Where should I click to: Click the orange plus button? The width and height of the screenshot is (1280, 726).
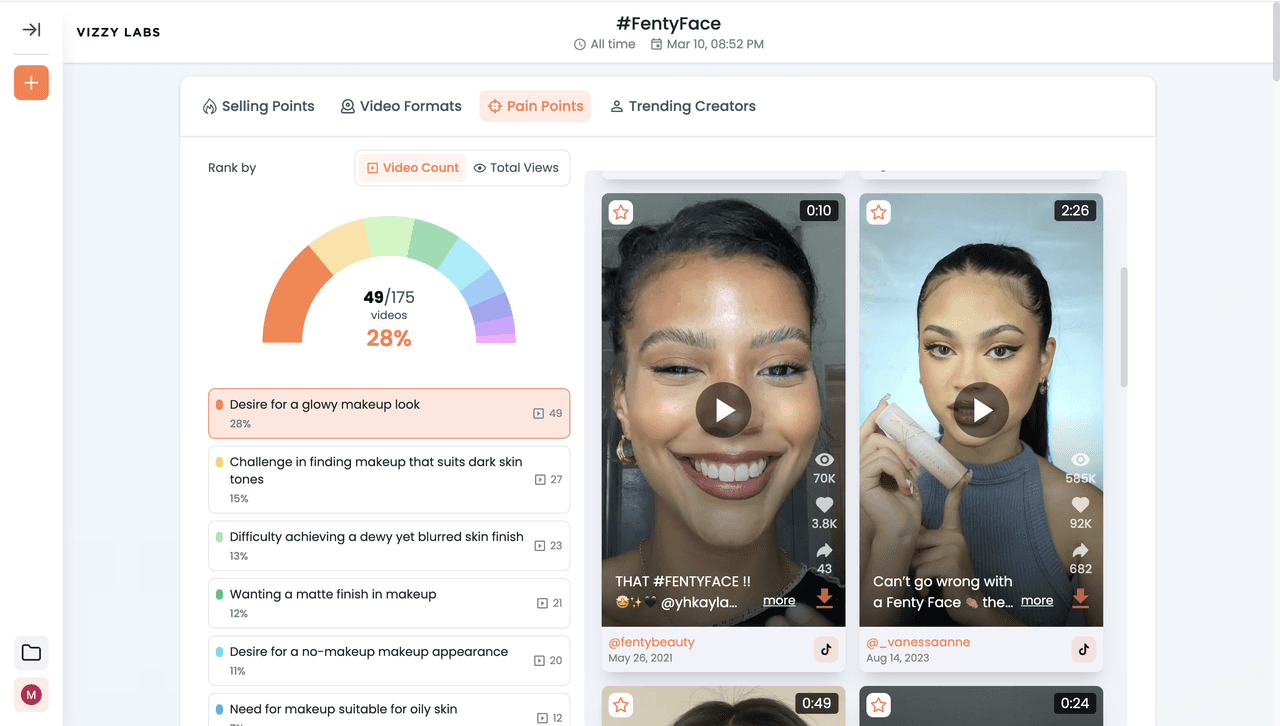click(31, 83)
